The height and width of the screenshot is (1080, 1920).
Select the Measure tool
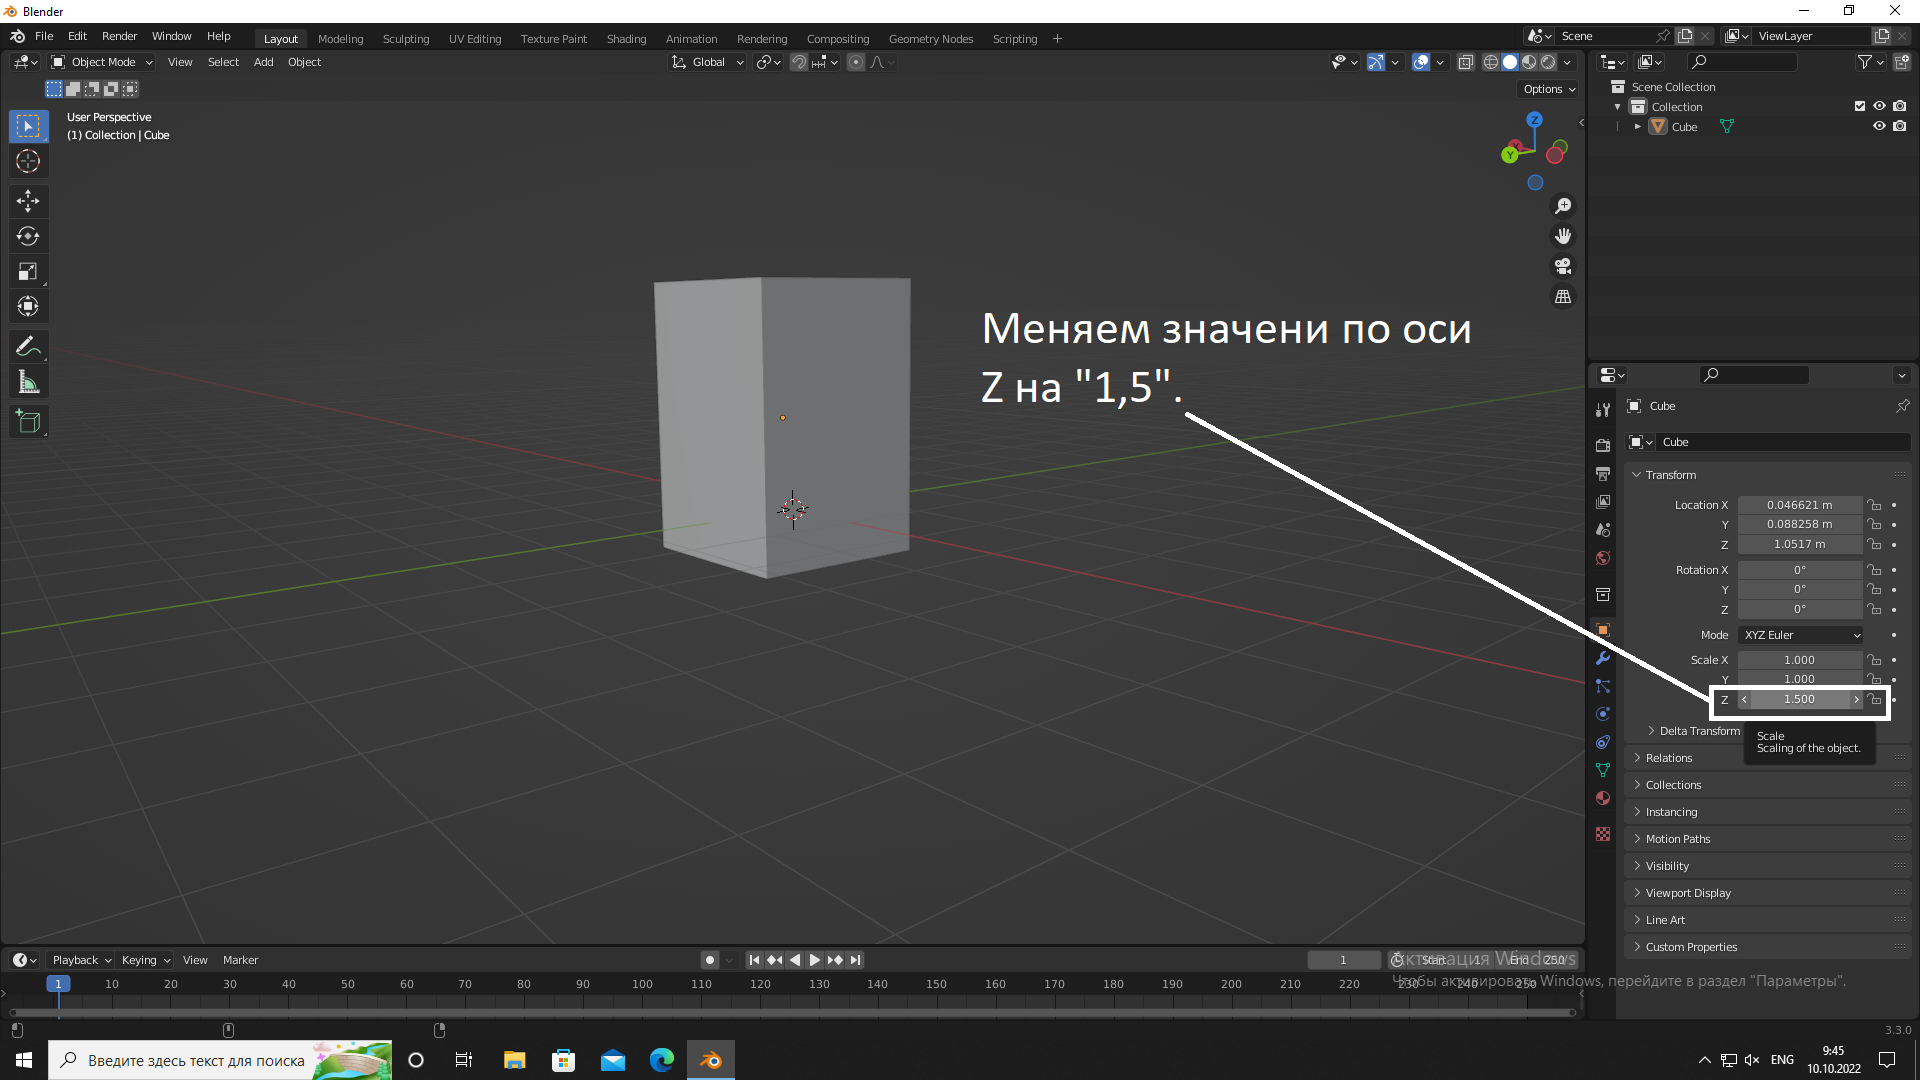pos(28,382)
